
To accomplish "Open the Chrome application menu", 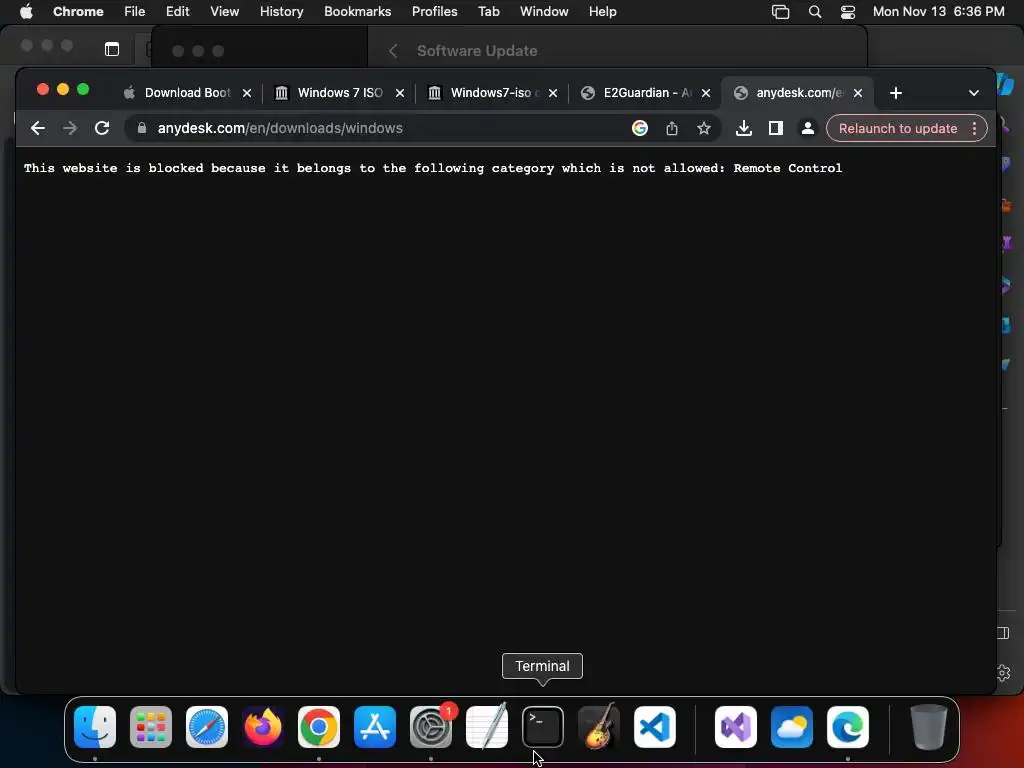I will [78, 12].
